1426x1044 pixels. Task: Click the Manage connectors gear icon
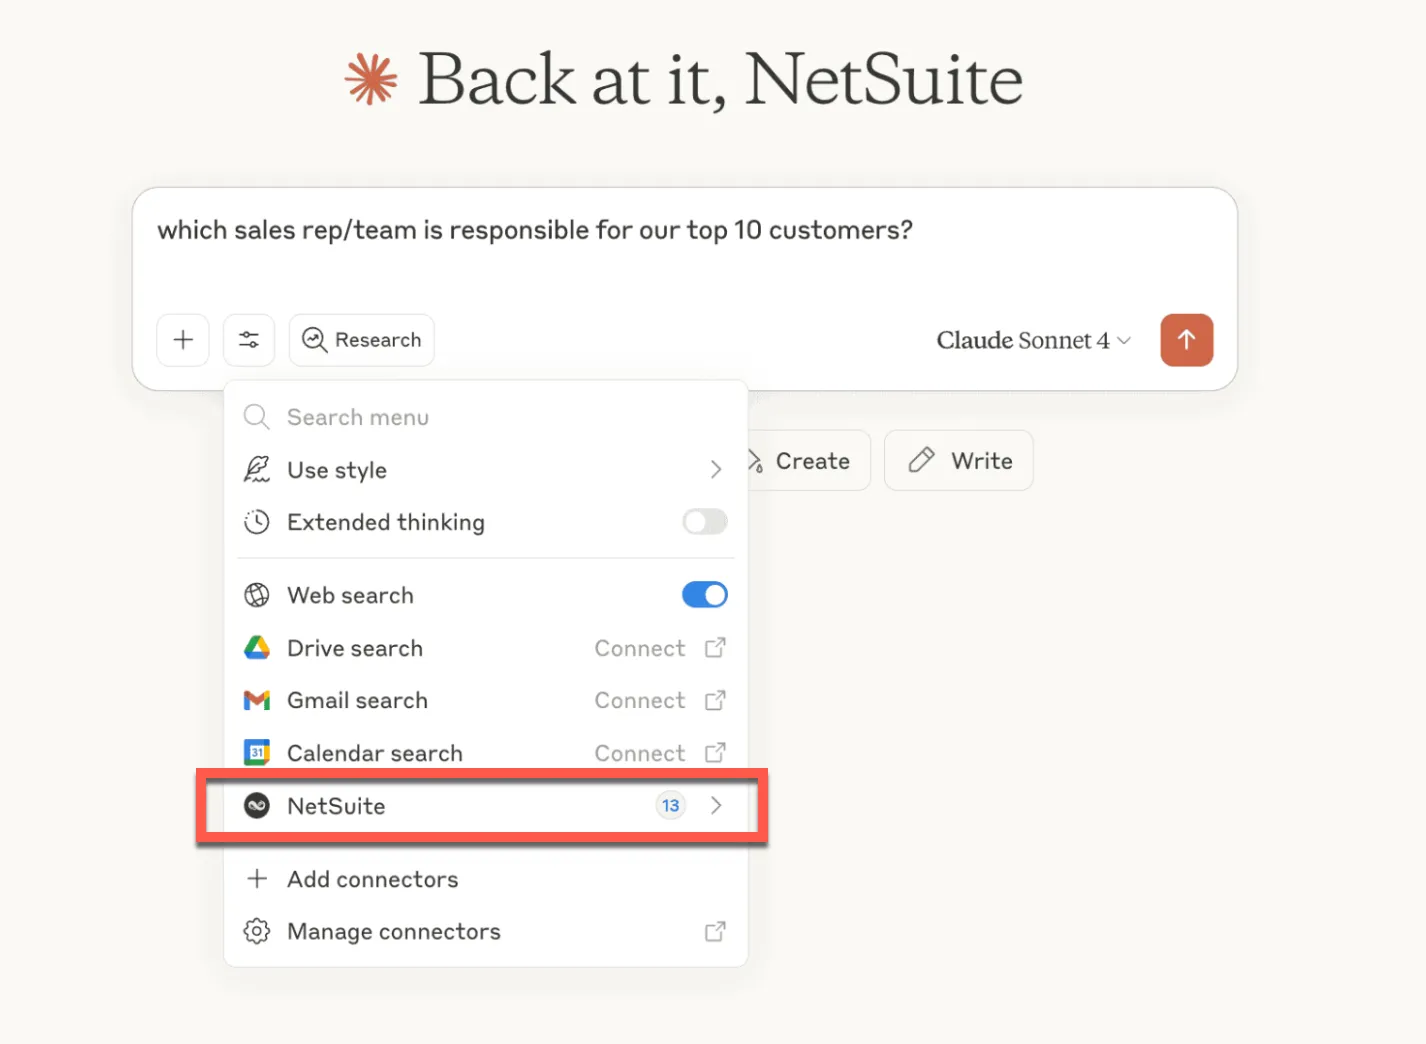pyautogui.click(x=257, y=931)
